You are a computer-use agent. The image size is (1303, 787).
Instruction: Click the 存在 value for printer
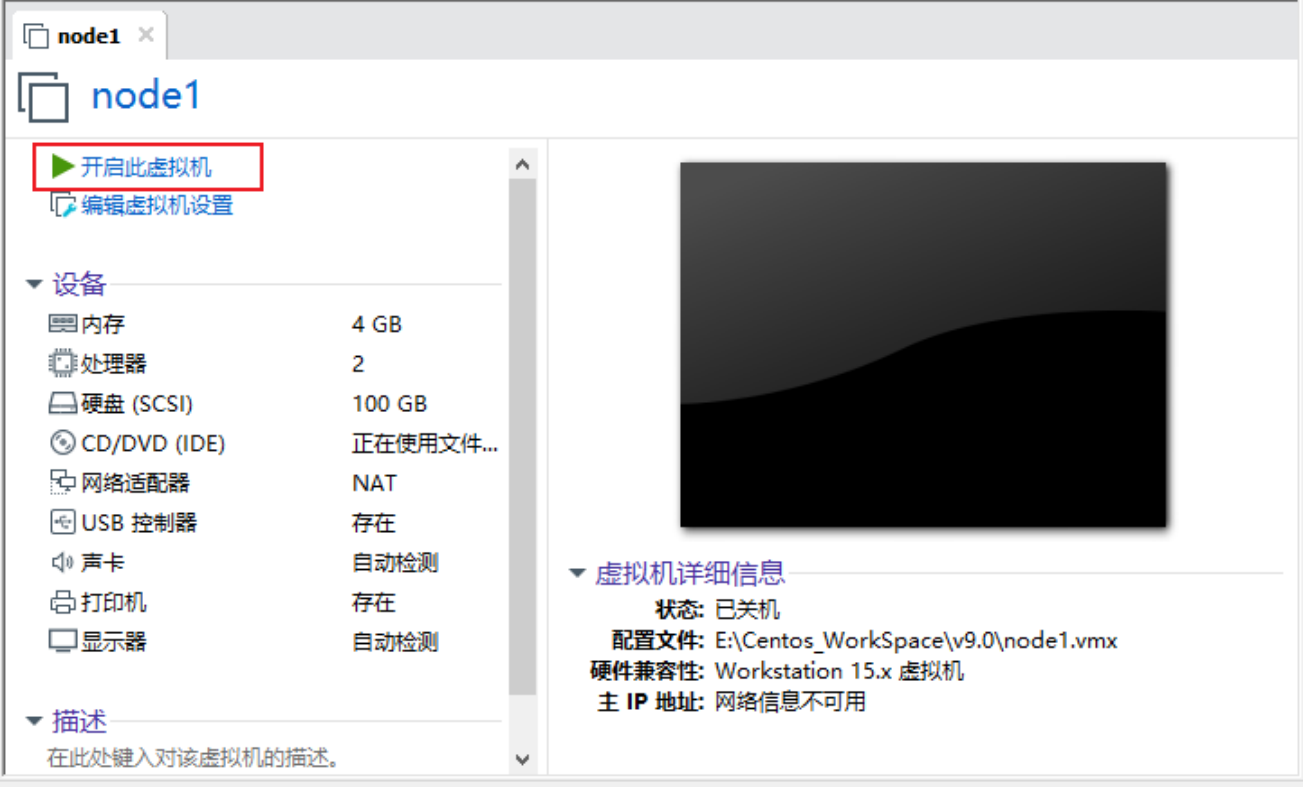pos(374,602)
